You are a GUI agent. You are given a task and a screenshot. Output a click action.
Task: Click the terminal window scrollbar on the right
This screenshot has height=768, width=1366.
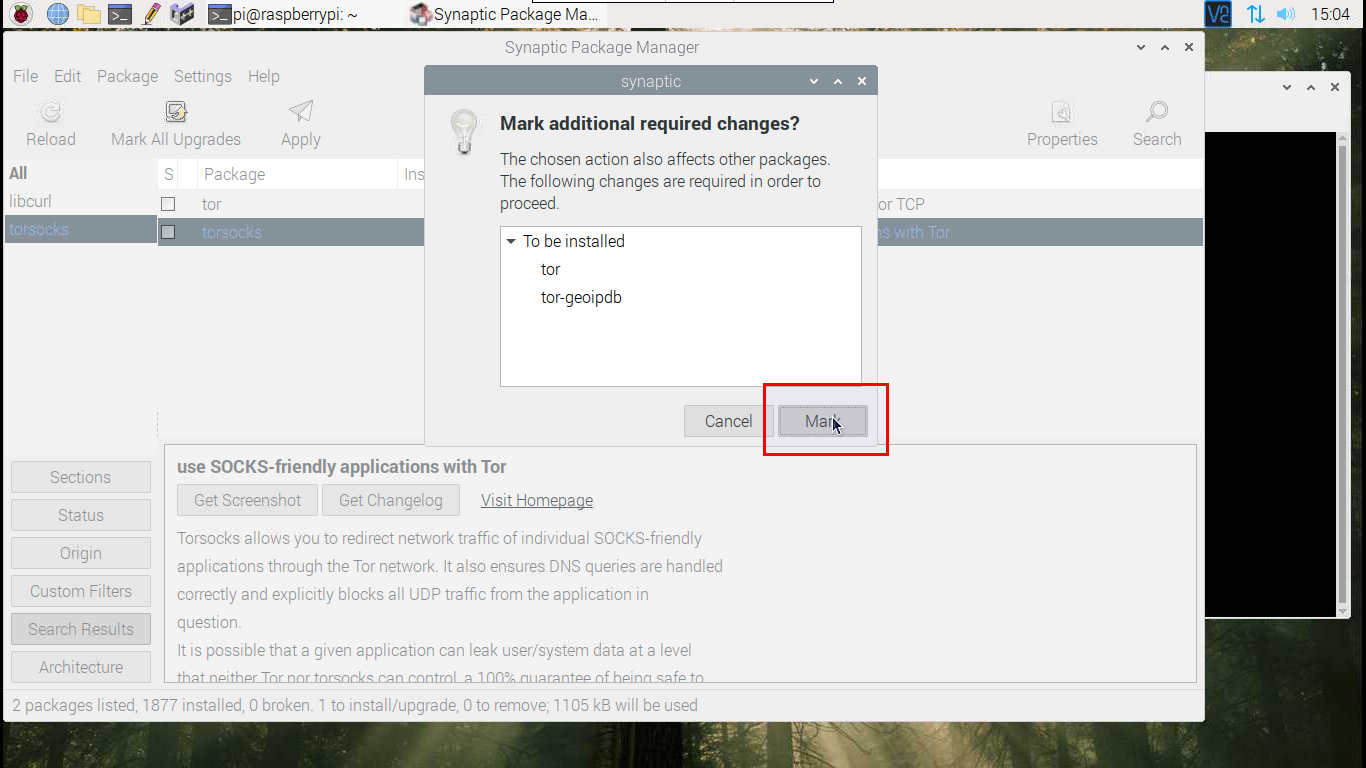pos(1342,375)
